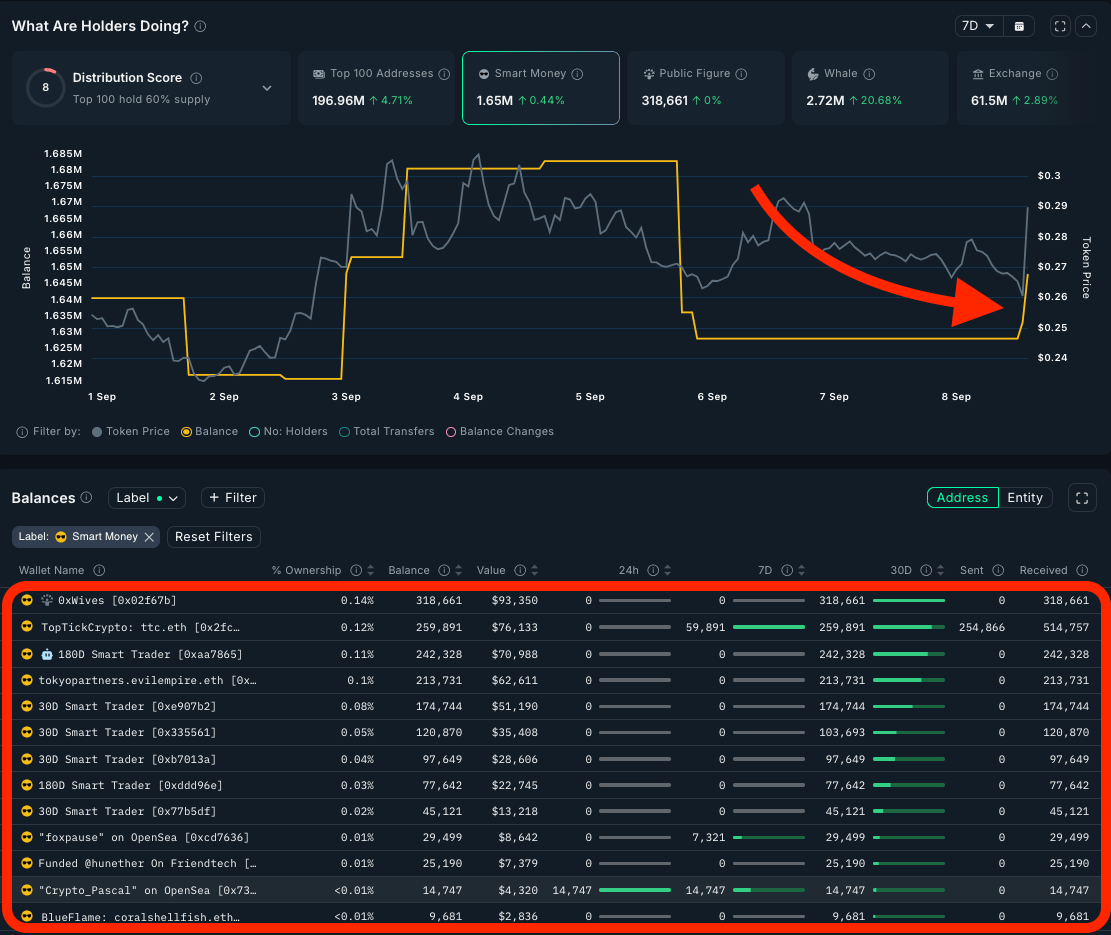Click info icon next to Sent header
Image resolution: width=1111 pixels, height=935 pixels.
pyautogui.click(x=998, y=570)
